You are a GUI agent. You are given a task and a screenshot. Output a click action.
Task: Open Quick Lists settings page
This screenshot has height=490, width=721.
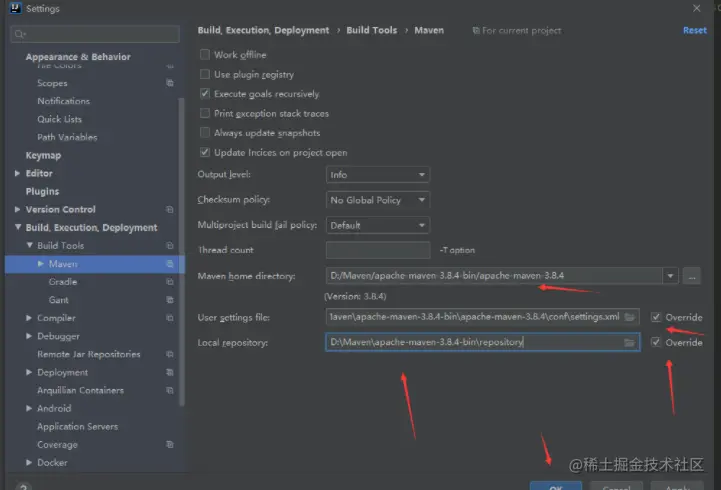point(59,119)
